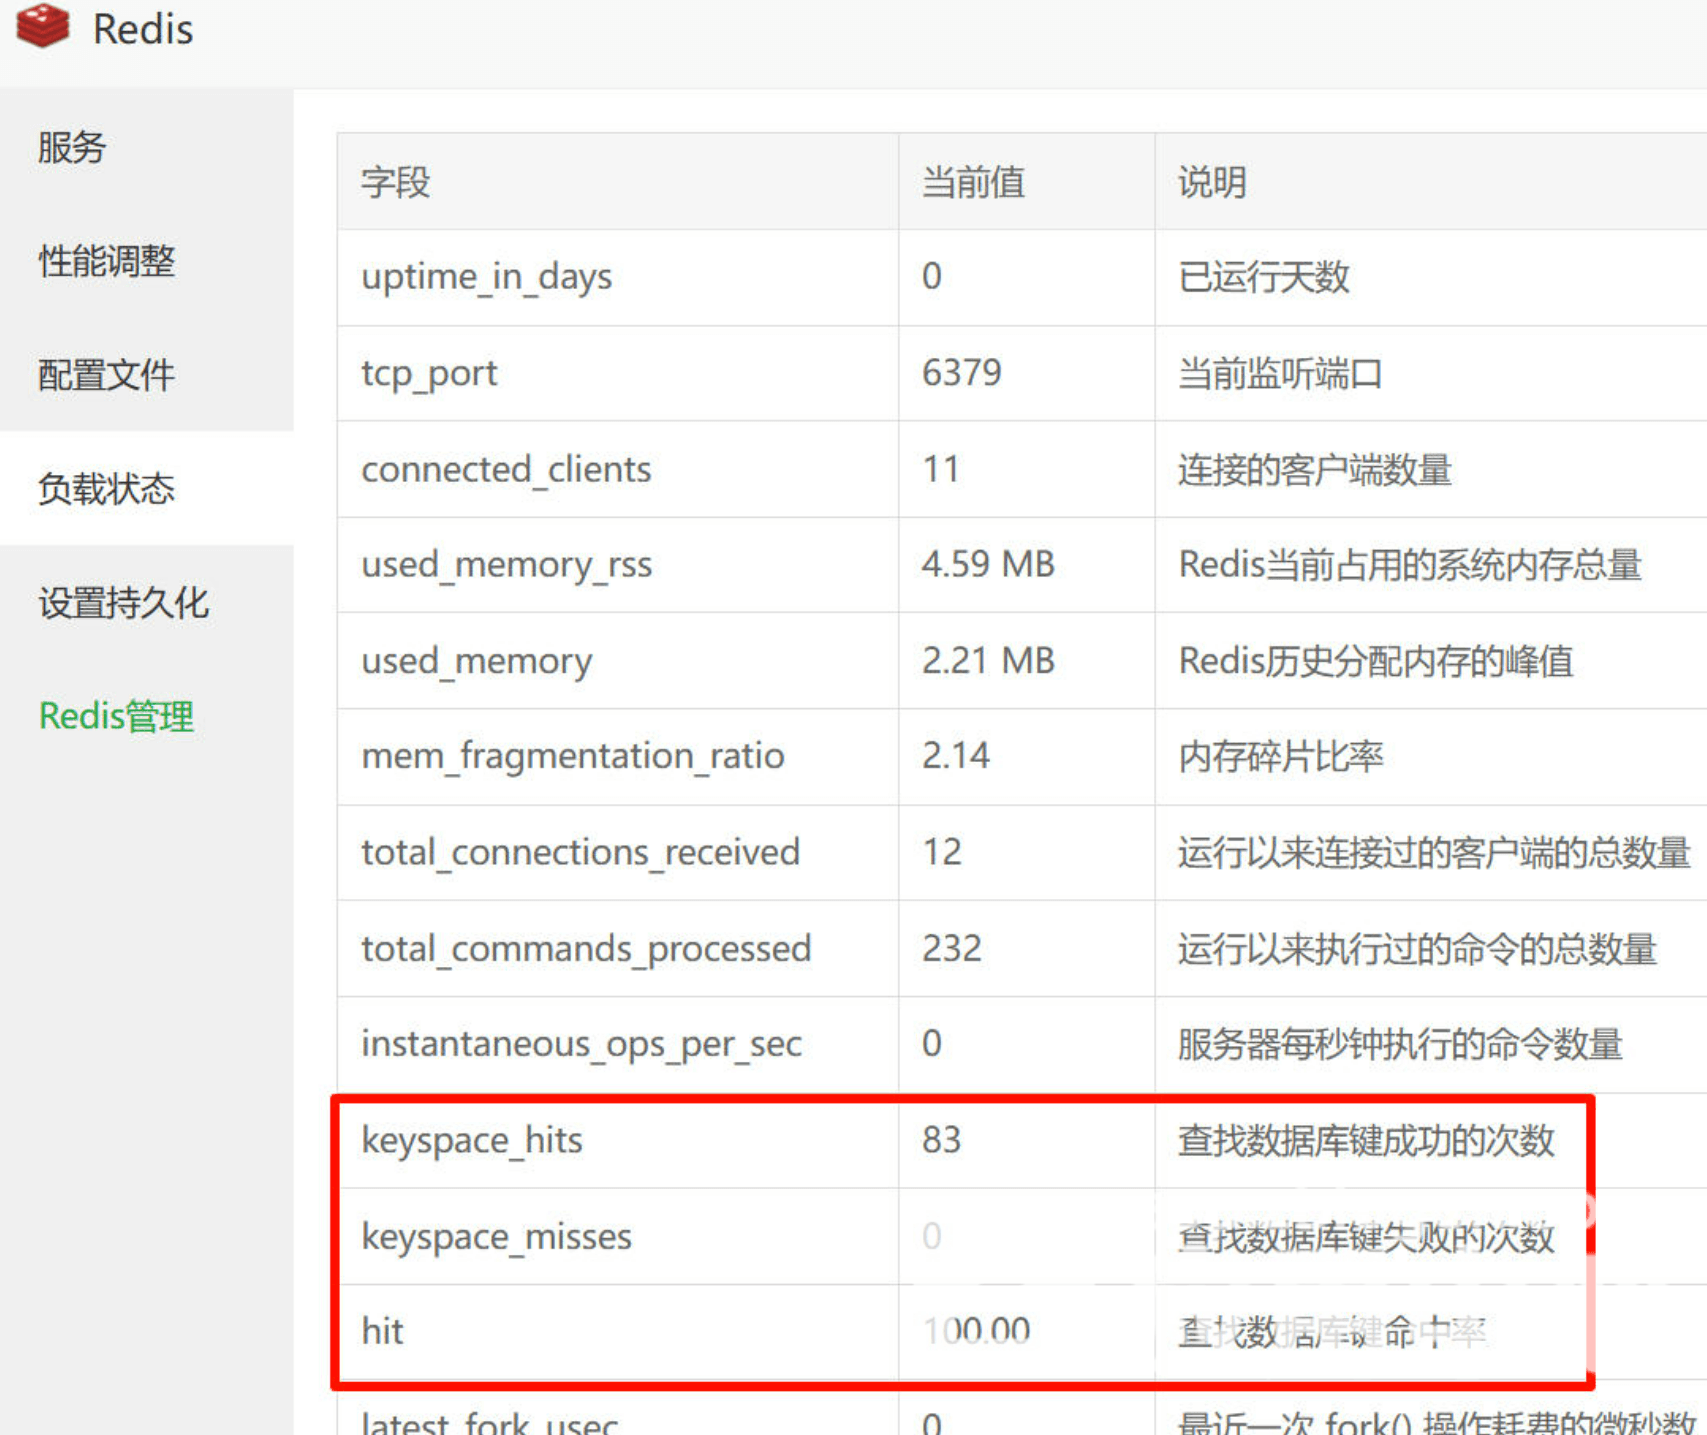Click the used_memory value 2.21 MB
This screenshot has height=1435, width=1707.
tap(988, 661)
